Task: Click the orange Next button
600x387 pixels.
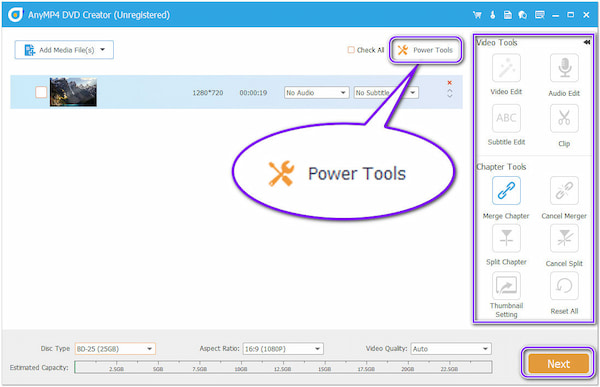Action: [558, 363]
